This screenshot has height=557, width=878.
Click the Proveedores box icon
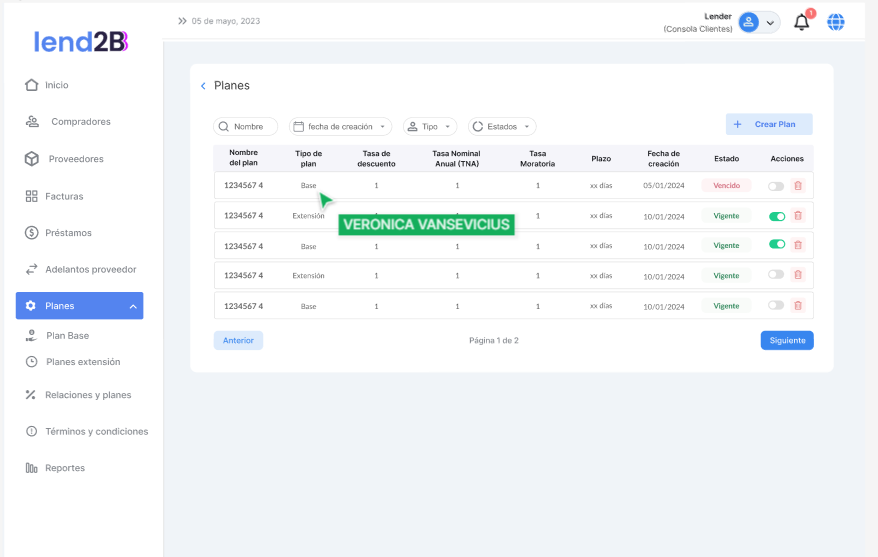coord(31,159)
